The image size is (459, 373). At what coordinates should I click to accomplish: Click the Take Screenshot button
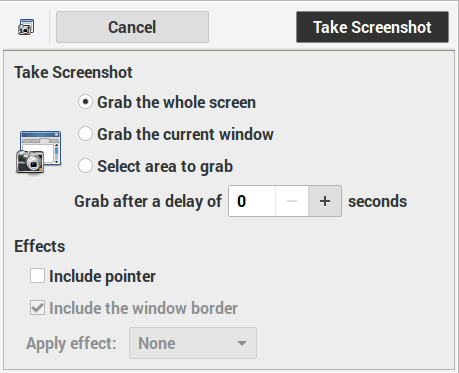pyautogui.click(x=372, y=27)
